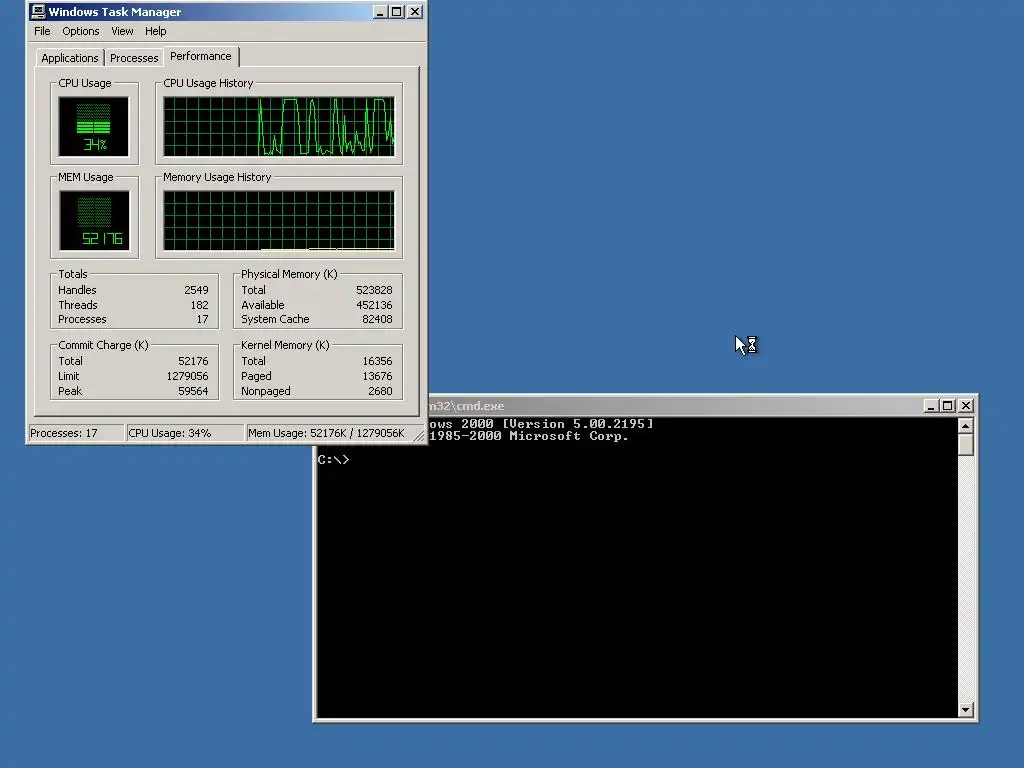Click status bar entry CPU Usage: 34%

(x=184, y=433)
